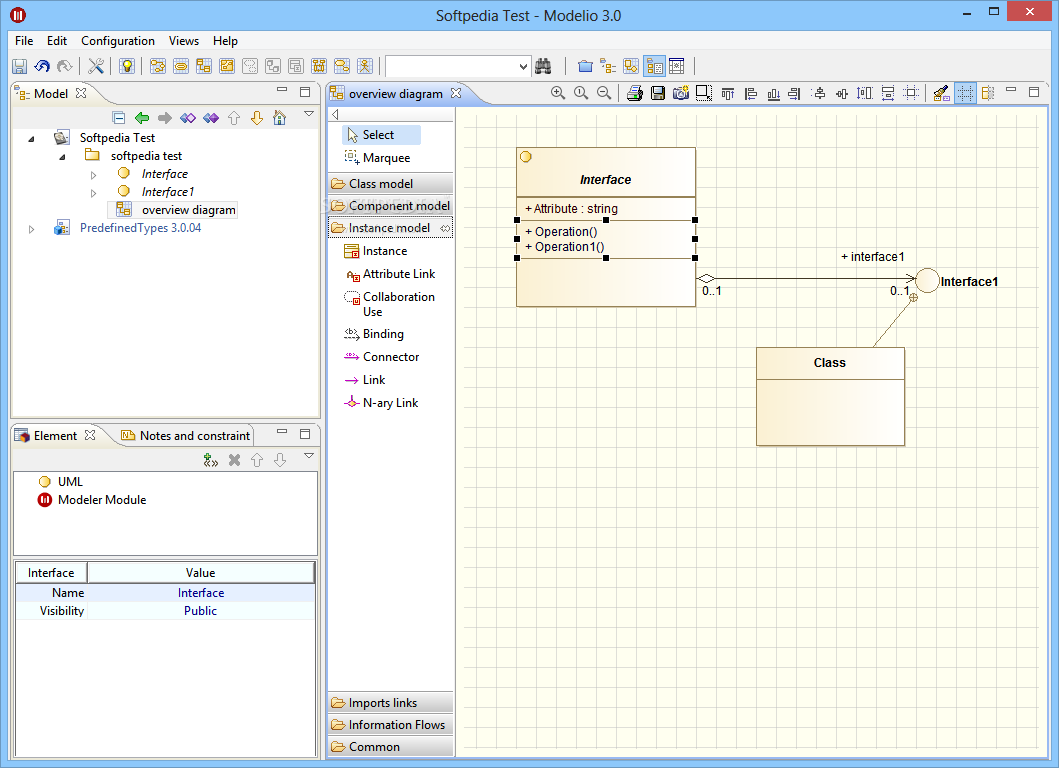Collapse the palette with left triangle
Viewport: 1059px width, 768px height.
(x=335, y=114)
